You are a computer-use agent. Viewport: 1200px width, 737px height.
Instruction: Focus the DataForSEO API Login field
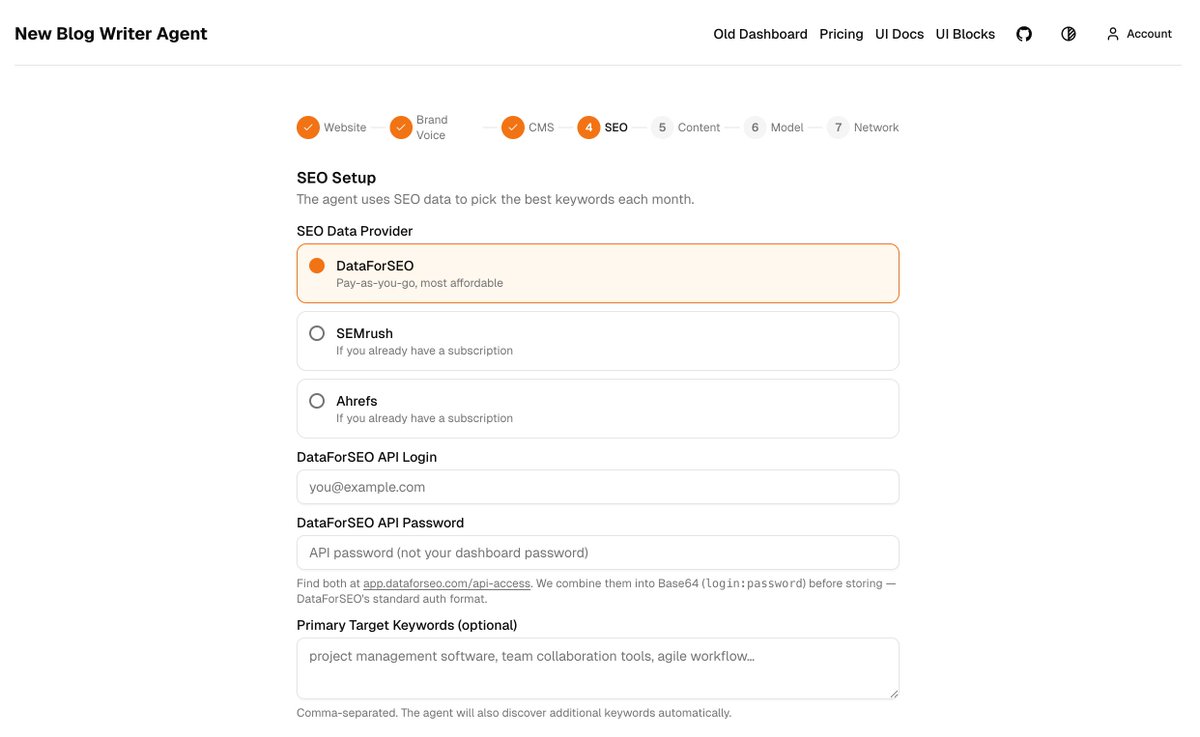598,487
